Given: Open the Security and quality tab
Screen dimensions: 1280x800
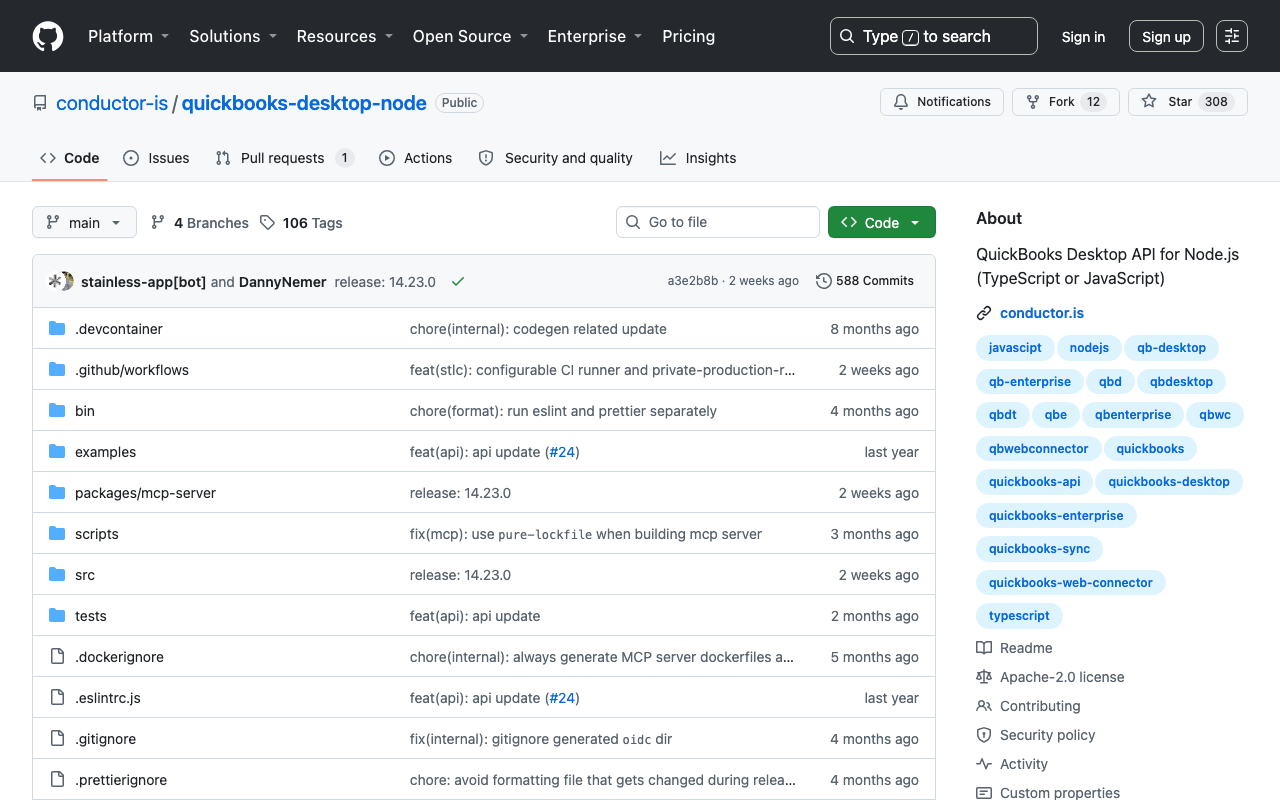Looking at the screenshot, I should (x=555, y=158).
